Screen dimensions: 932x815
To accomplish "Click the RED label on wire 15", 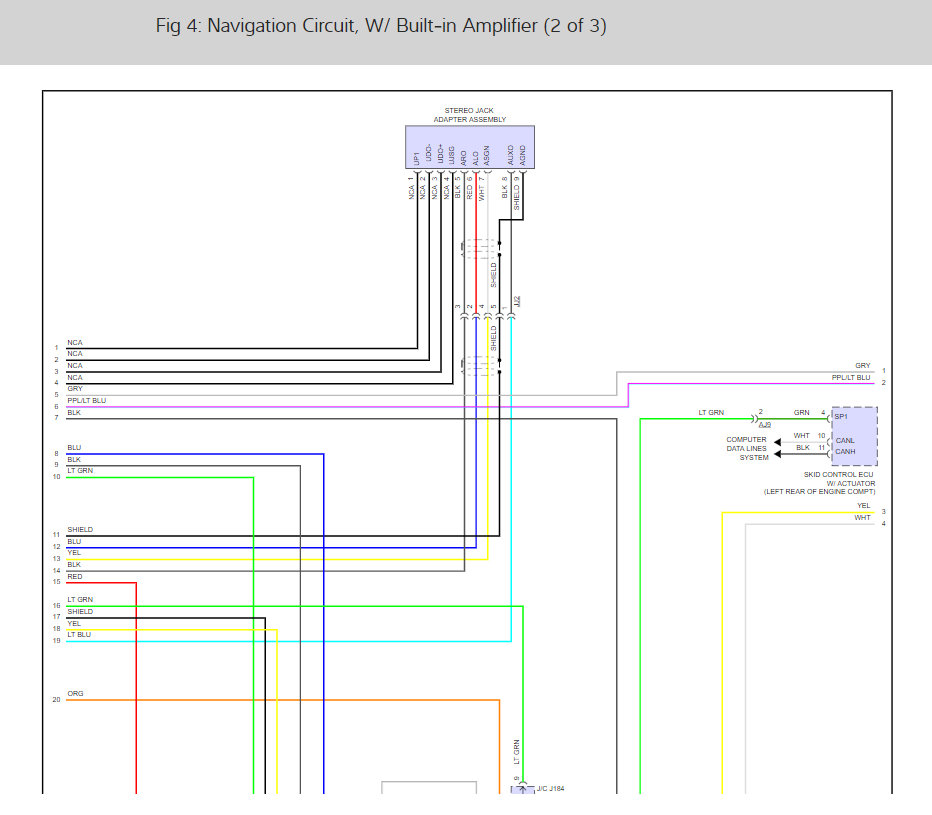I will point(75,577).
